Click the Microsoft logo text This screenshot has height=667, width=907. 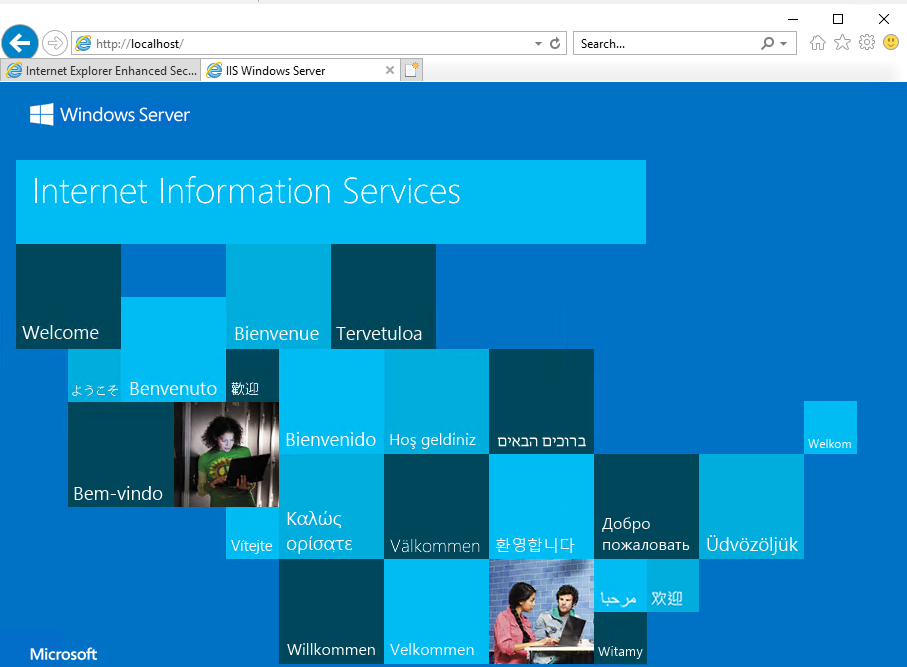click(x=64, y=654)
